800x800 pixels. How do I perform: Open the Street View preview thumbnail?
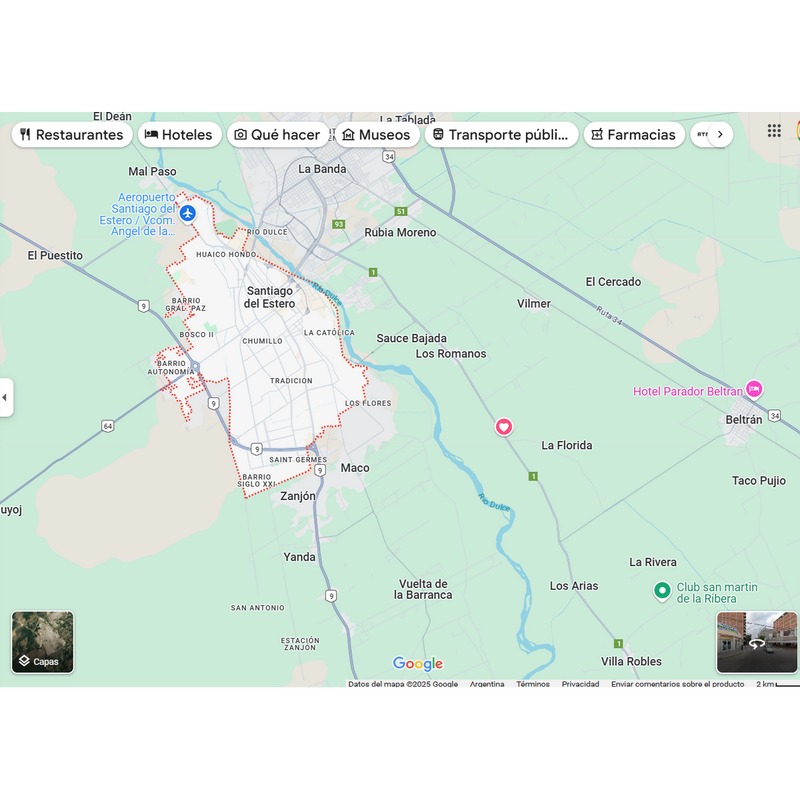(x=757, y=642)
